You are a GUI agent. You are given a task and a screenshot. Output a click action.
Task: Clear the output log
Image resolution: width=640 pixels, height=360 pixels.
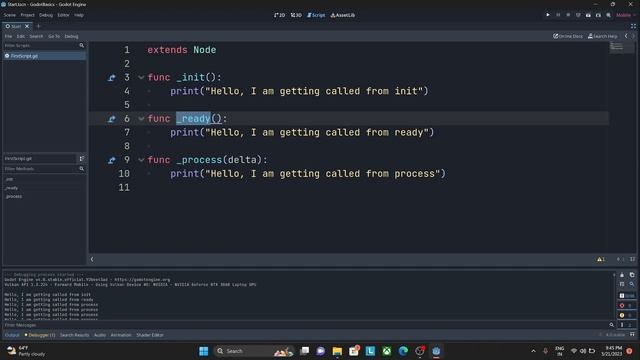pos(622,275)
